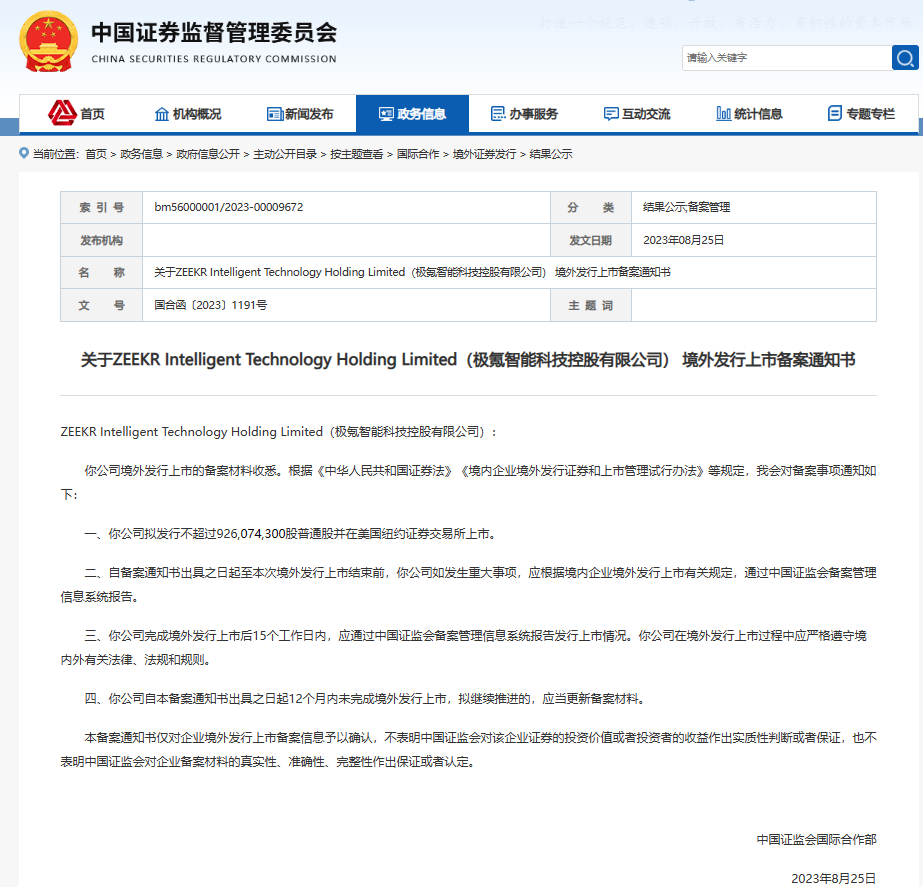This screenshot has height=887, width=923.
Task: Open the 结果公示 breadcrumb link
Action: (552, 155)
